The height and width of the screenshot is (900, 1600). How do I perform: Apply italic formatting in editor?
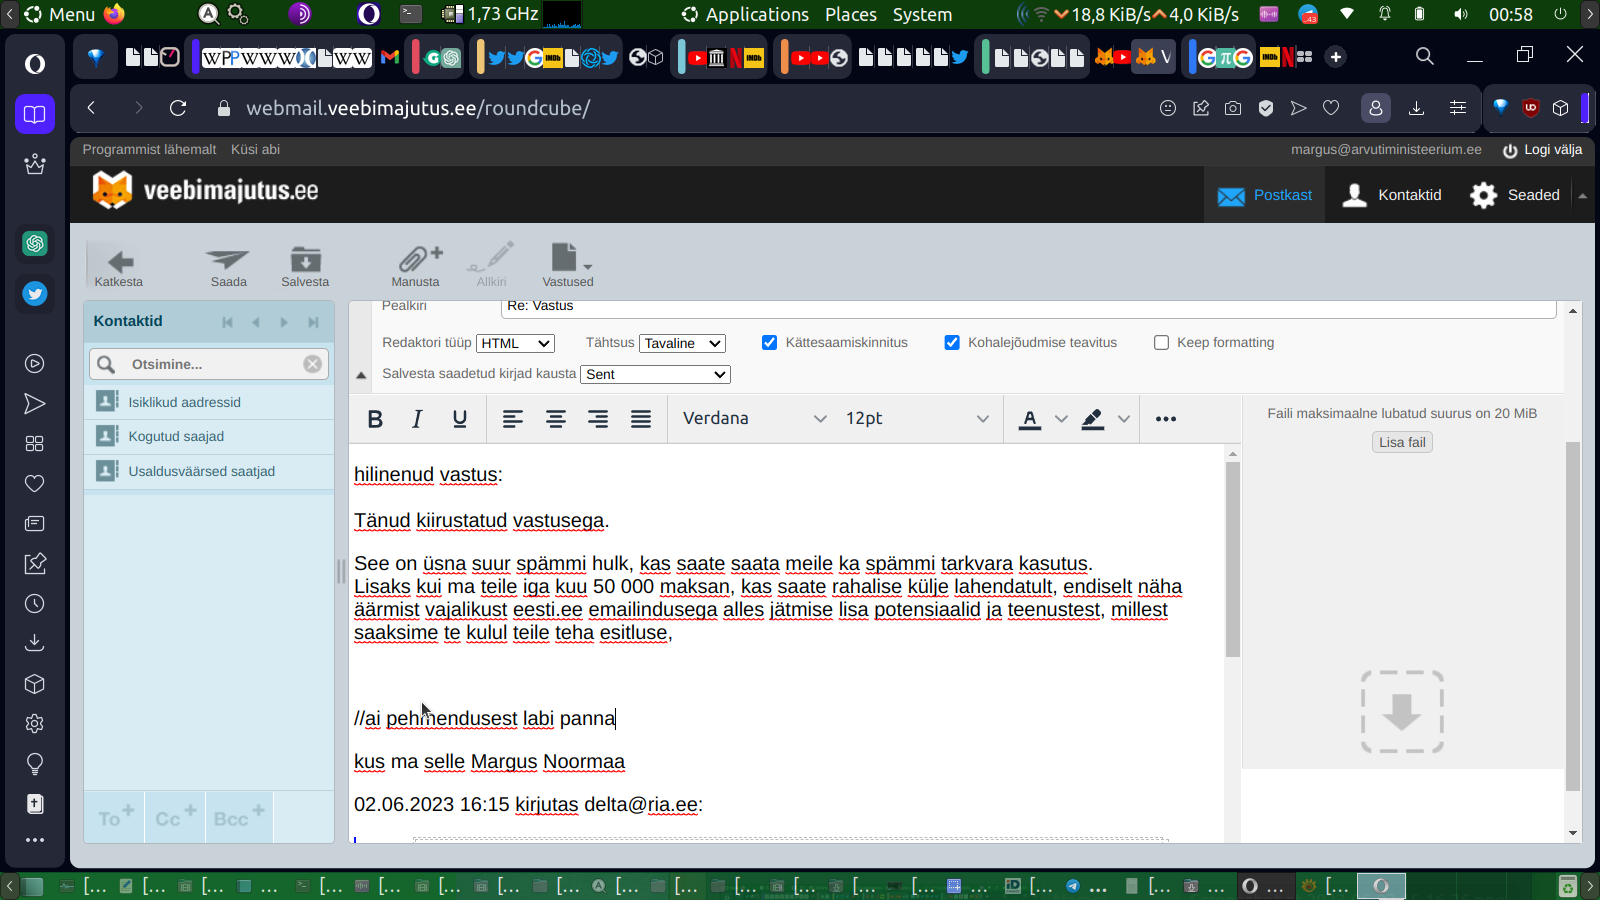[x=417, y=419]
